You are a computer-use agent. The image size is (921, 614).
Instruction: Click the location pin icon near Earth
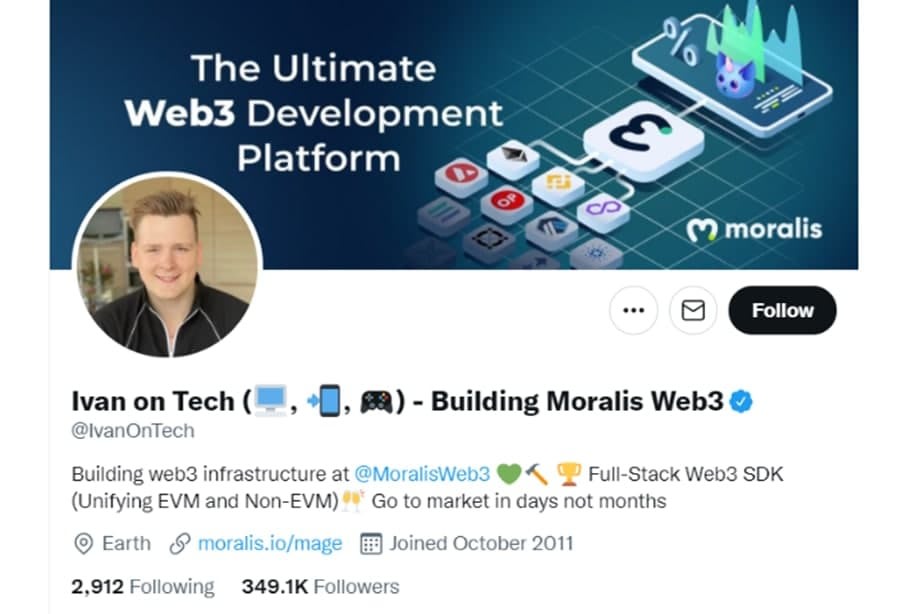tap(83, 544)
